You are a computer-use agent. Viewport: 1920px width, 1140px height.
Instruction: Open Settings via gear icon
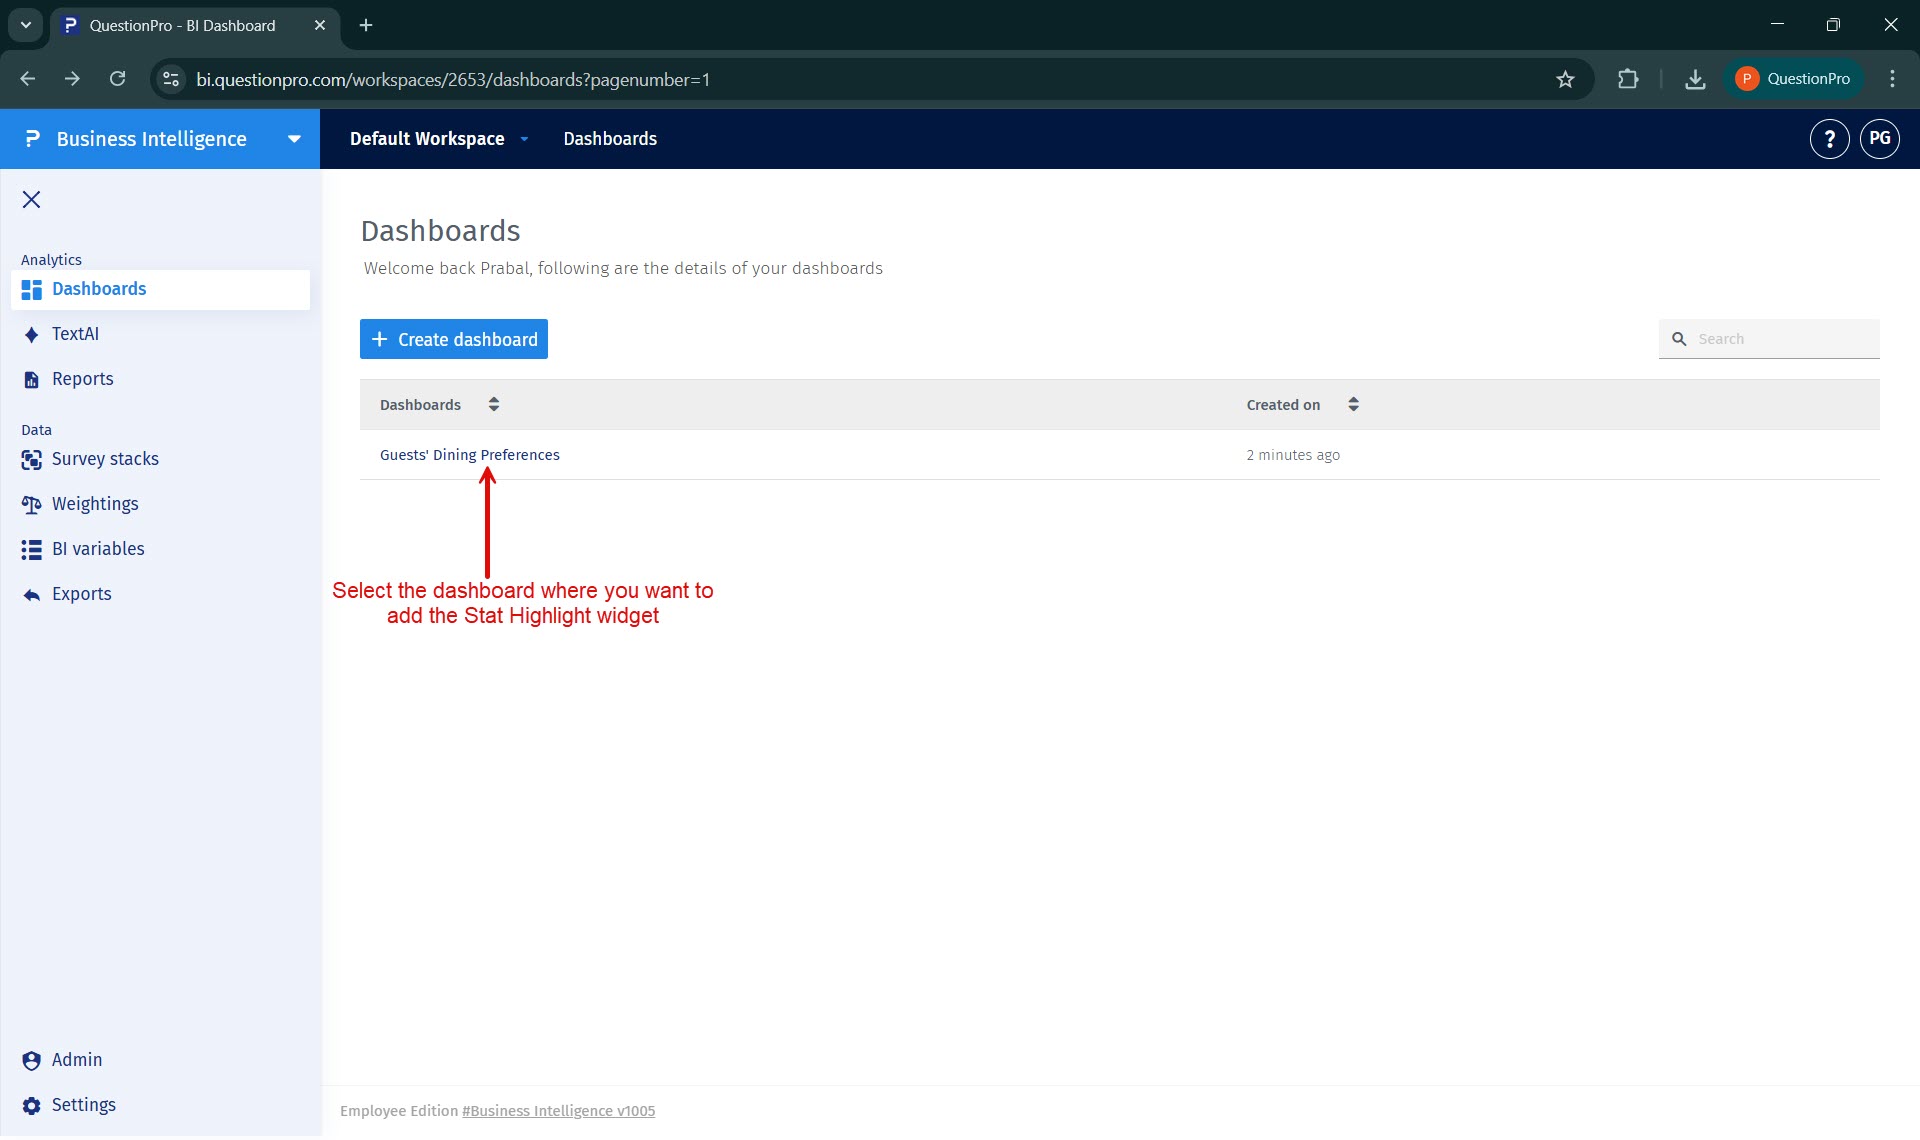(x=32, y=1105)
